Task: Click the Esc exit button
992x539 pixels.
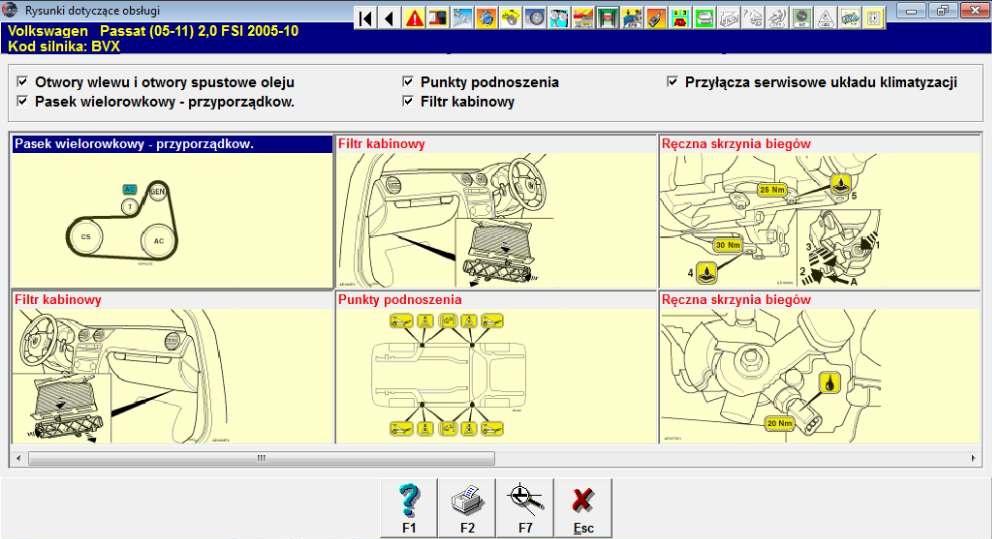Action: pyautogui.click(x=583, y=508)
